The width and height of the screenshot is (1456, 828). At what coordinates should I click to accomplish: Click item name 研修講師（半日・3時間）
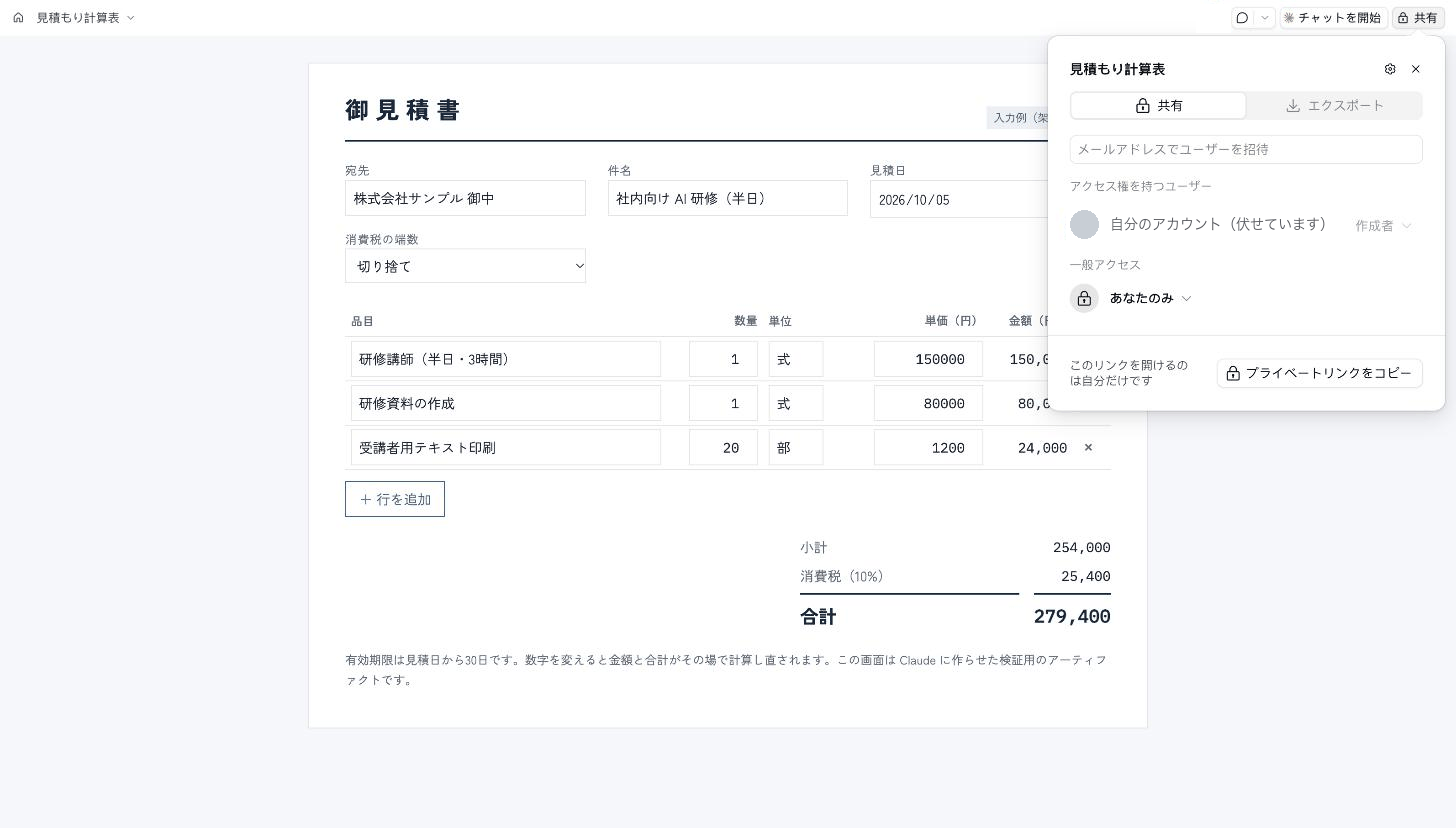(x=506, y=359)
